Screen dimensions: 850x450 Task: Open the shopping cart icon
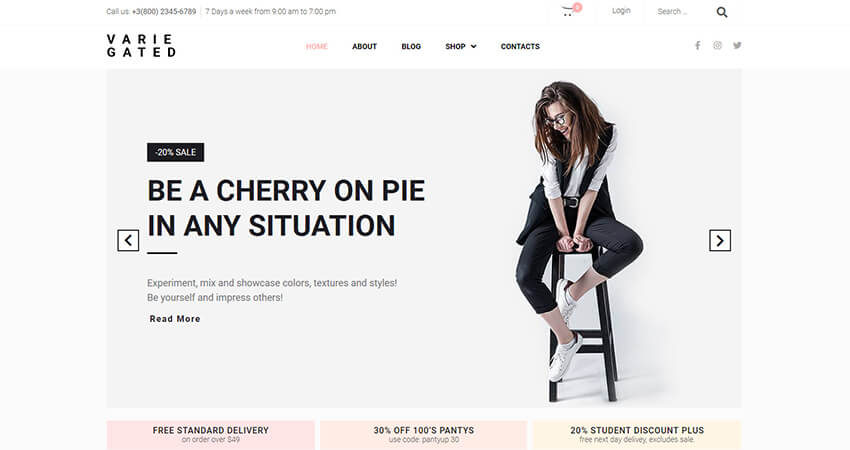[x=568, y=11]
